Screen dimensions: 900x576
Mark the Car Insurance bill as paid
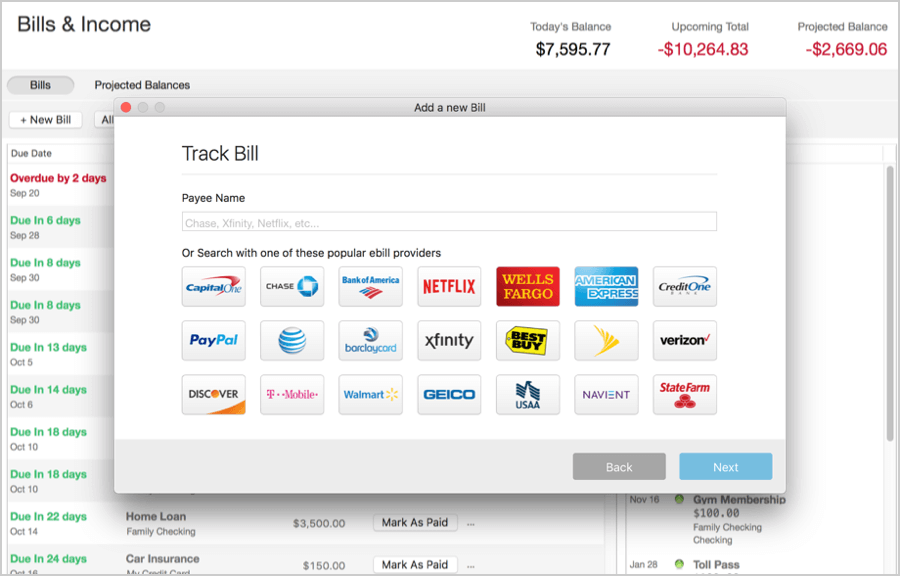tap(415, 565)
